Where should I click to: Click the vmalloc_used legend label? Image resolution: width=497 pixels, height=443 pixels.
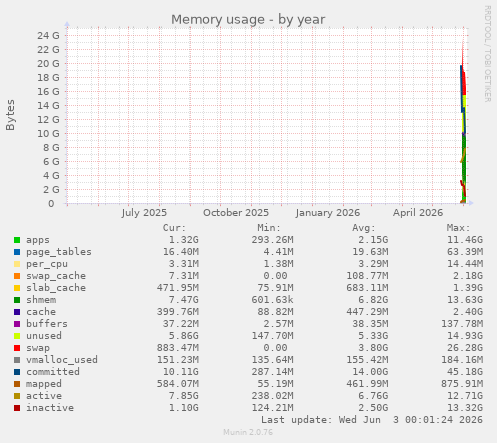pyautogui.click(x=62, y=360)
